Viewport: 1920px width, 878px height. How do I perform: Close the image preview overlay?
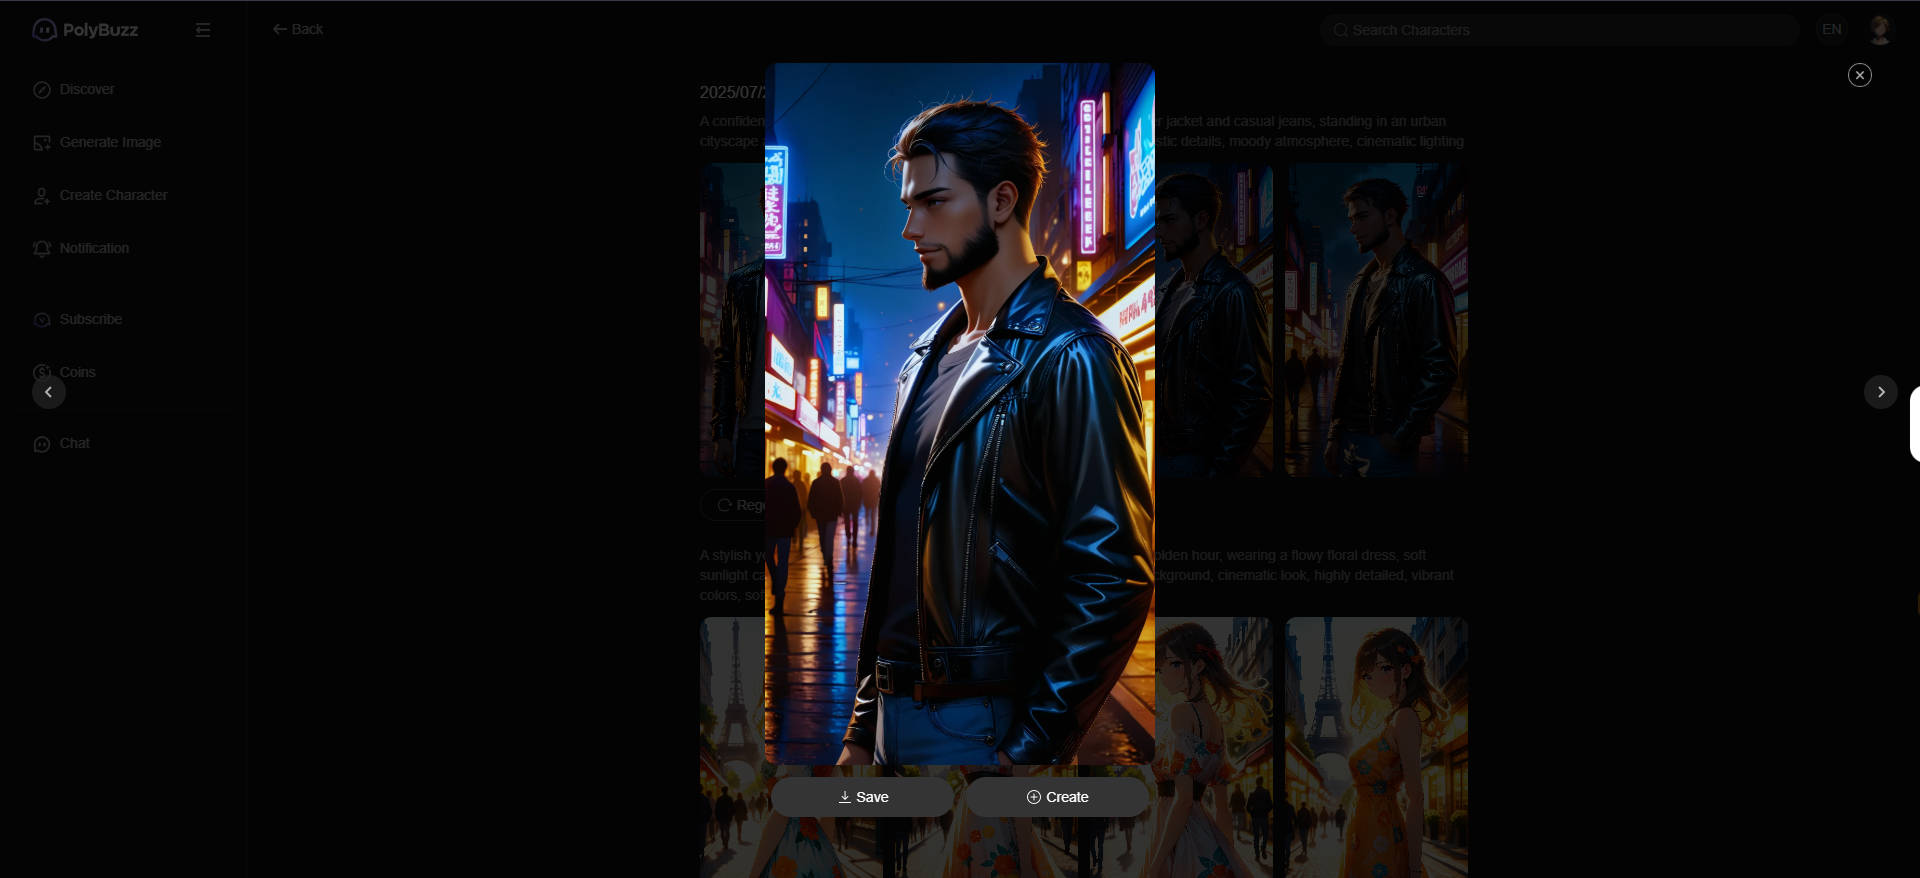(x=1859, y=75)
